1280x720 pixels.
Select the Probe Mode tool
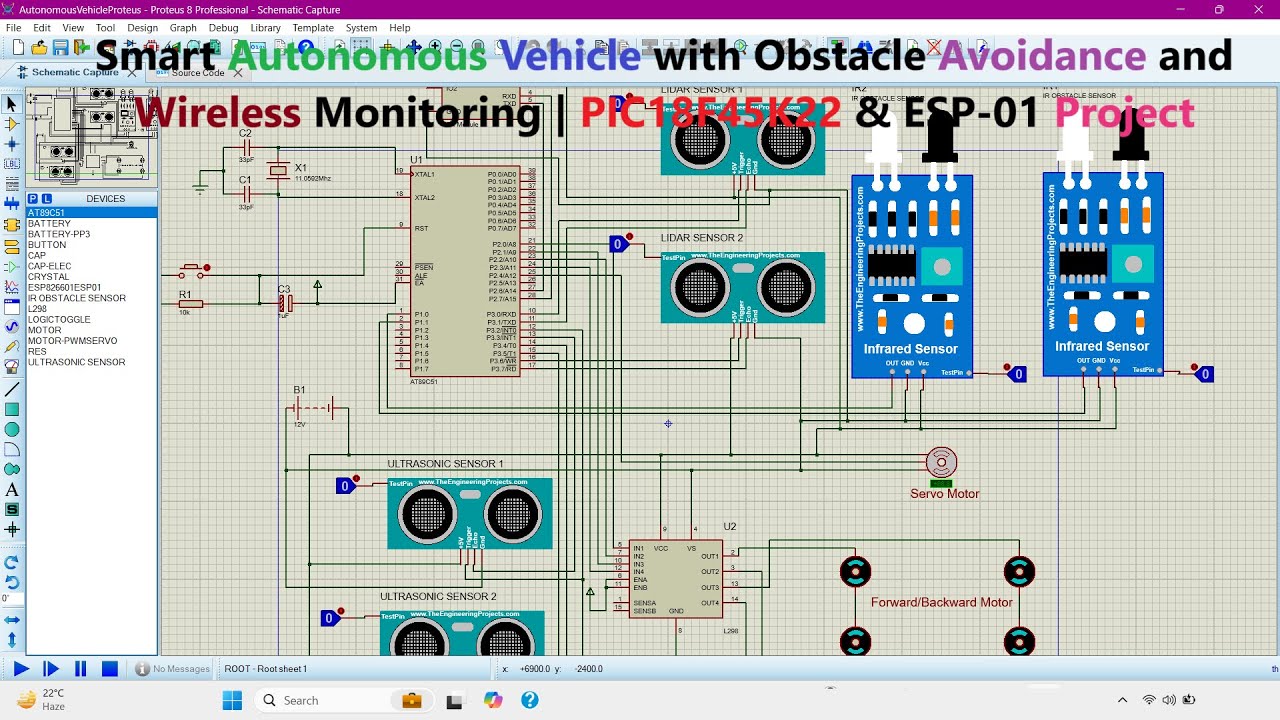(x=12, y=347)
